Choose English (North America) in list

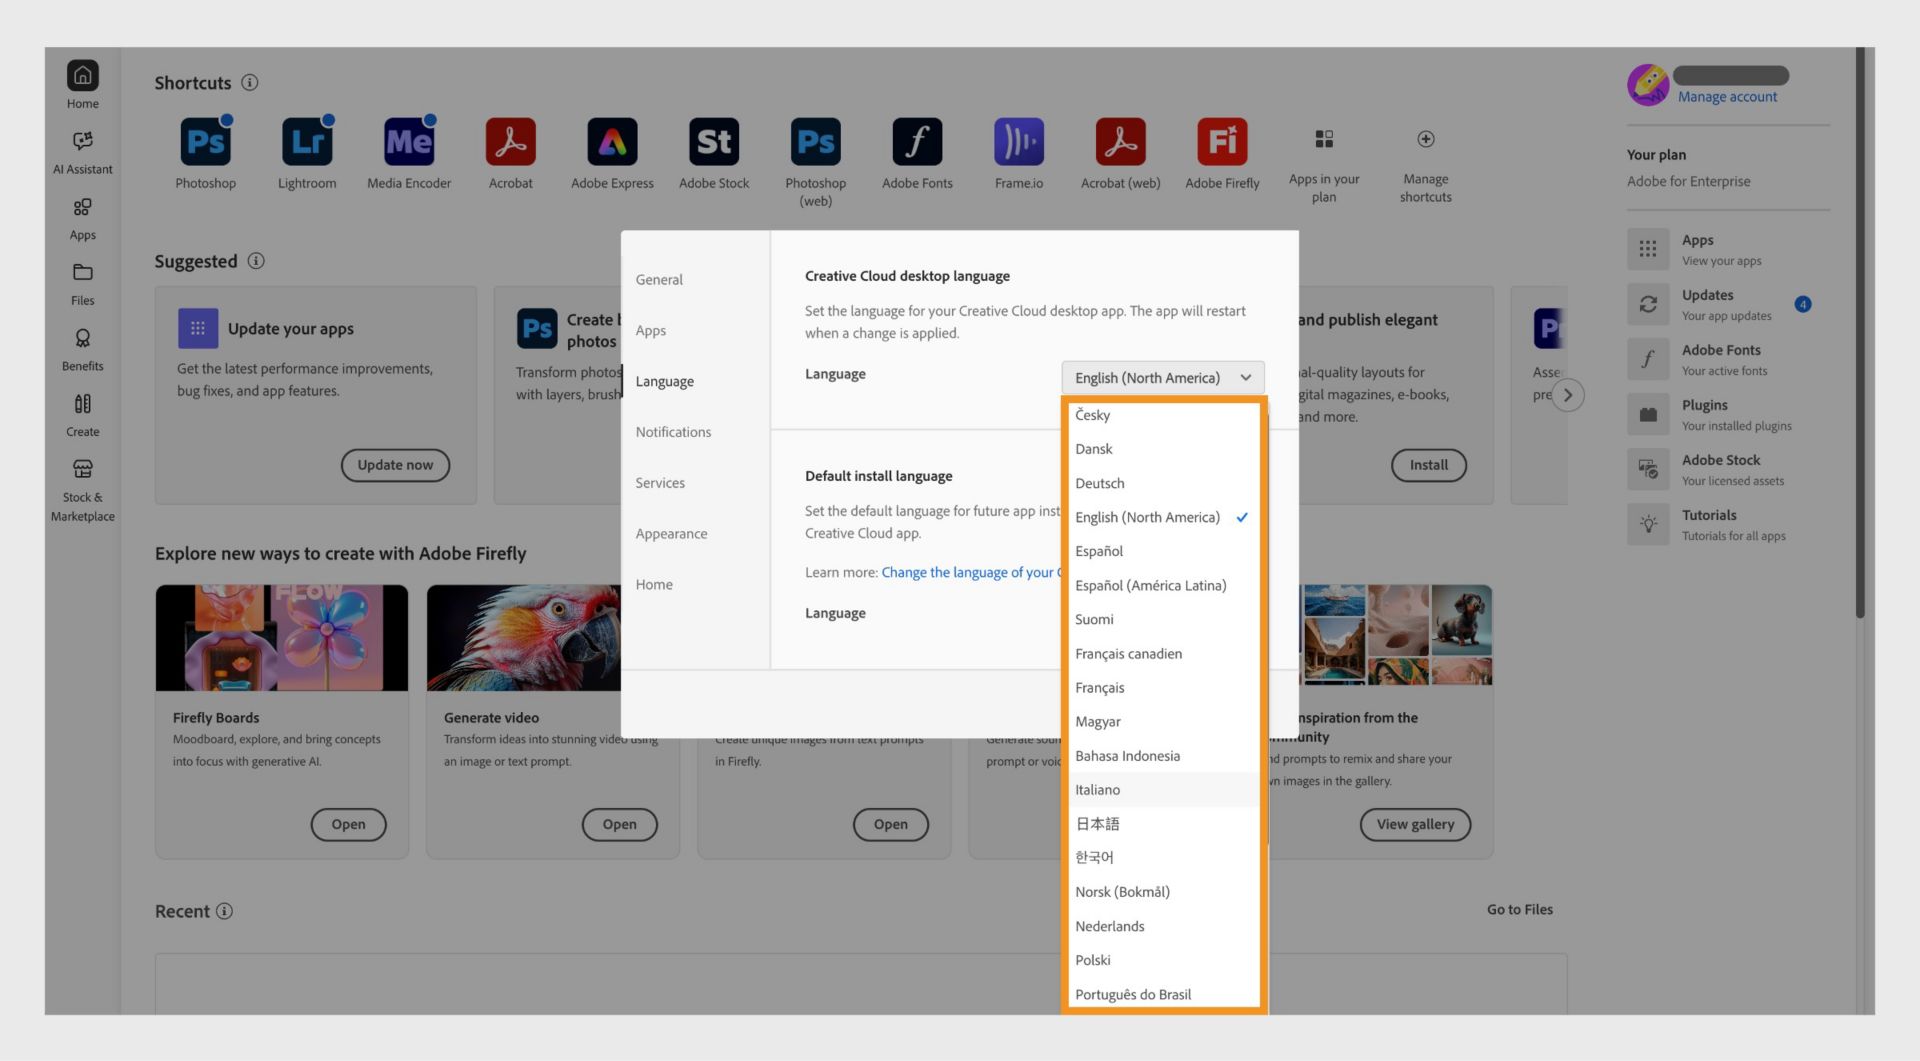(x=1162, y=517)
